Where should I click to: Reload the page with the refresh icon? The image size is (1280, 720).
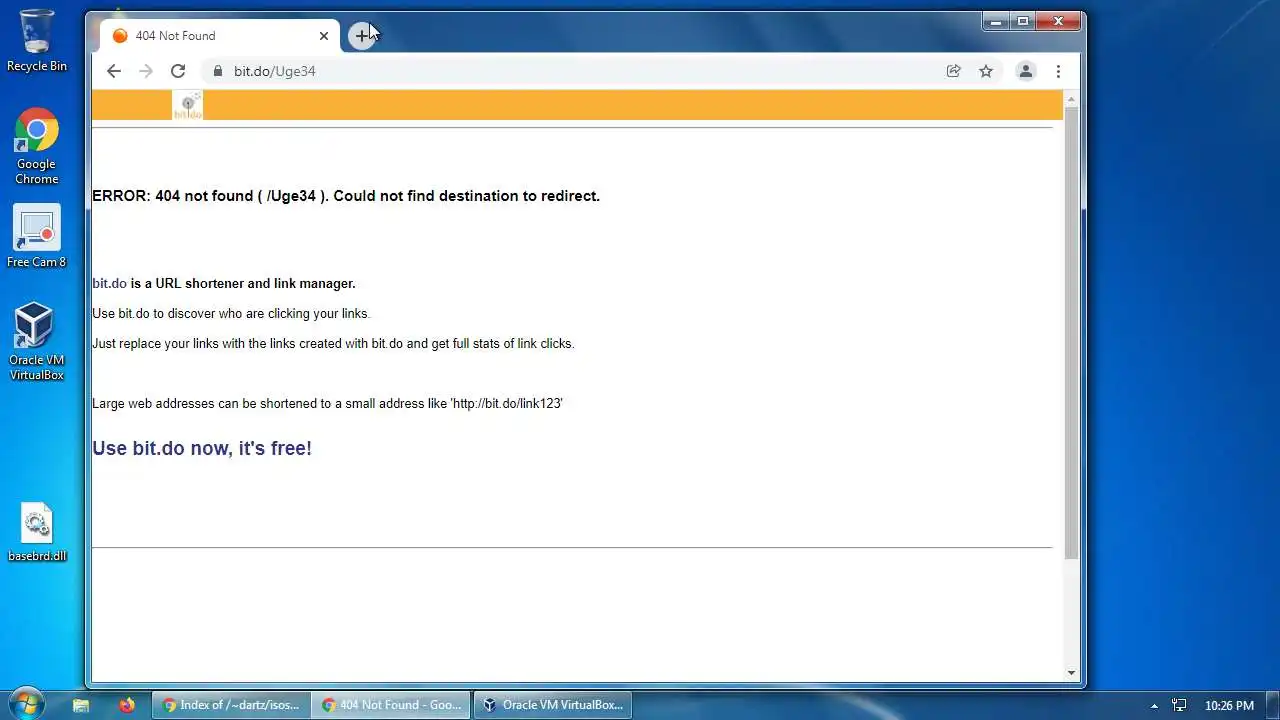coord(178,71)
